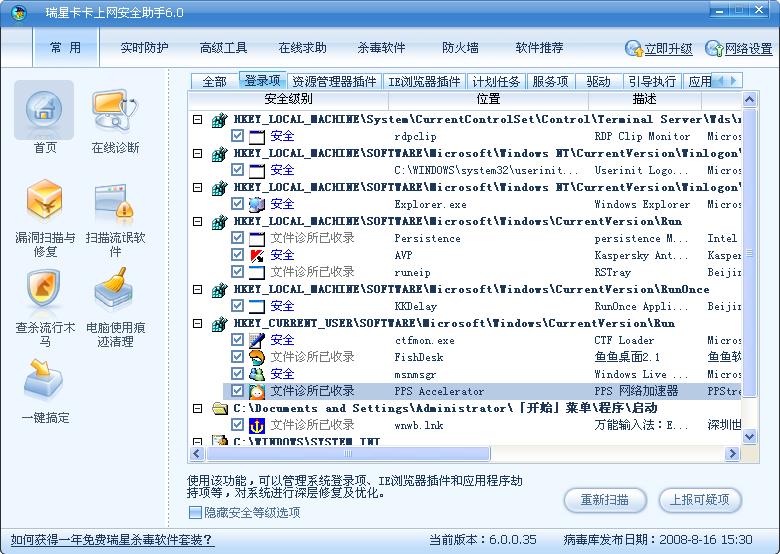Image resolution: width=780 pixels, height=554 pixels.
Task: Open link about free Rising antivirus suite
Action: [112, 540]
